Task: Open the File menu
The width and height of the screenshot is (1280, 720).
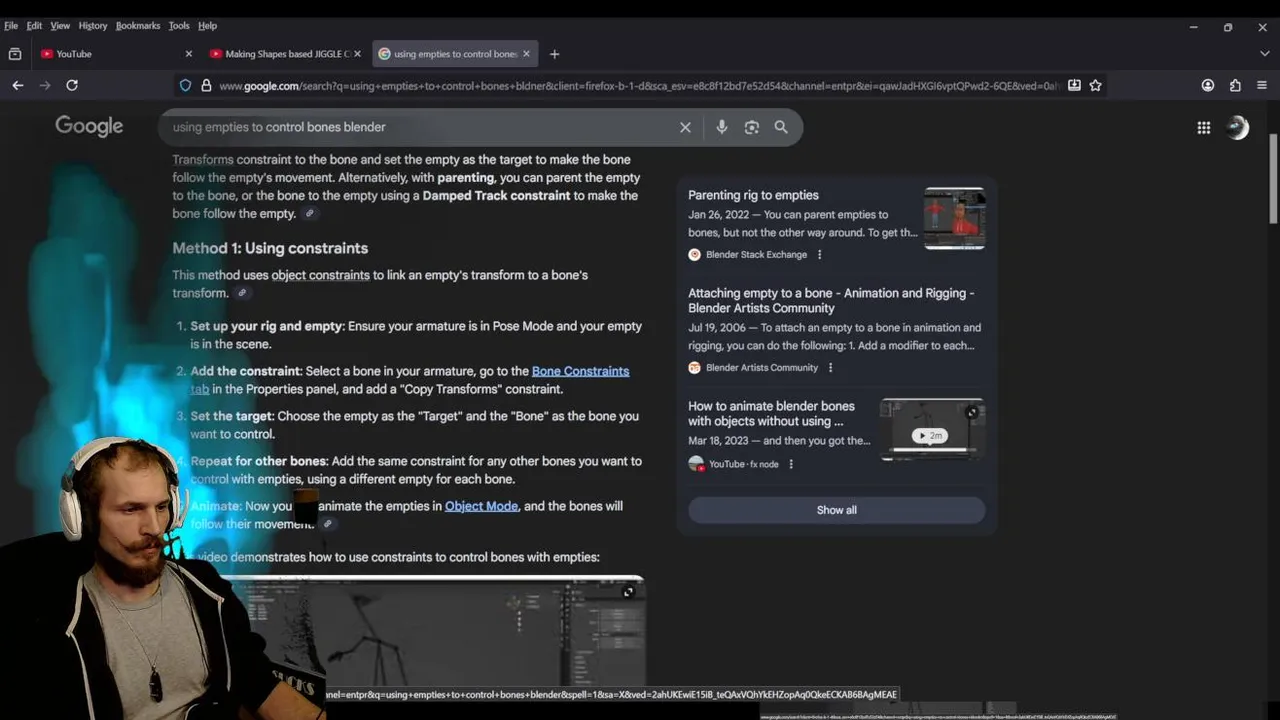Action: [11, 26]
